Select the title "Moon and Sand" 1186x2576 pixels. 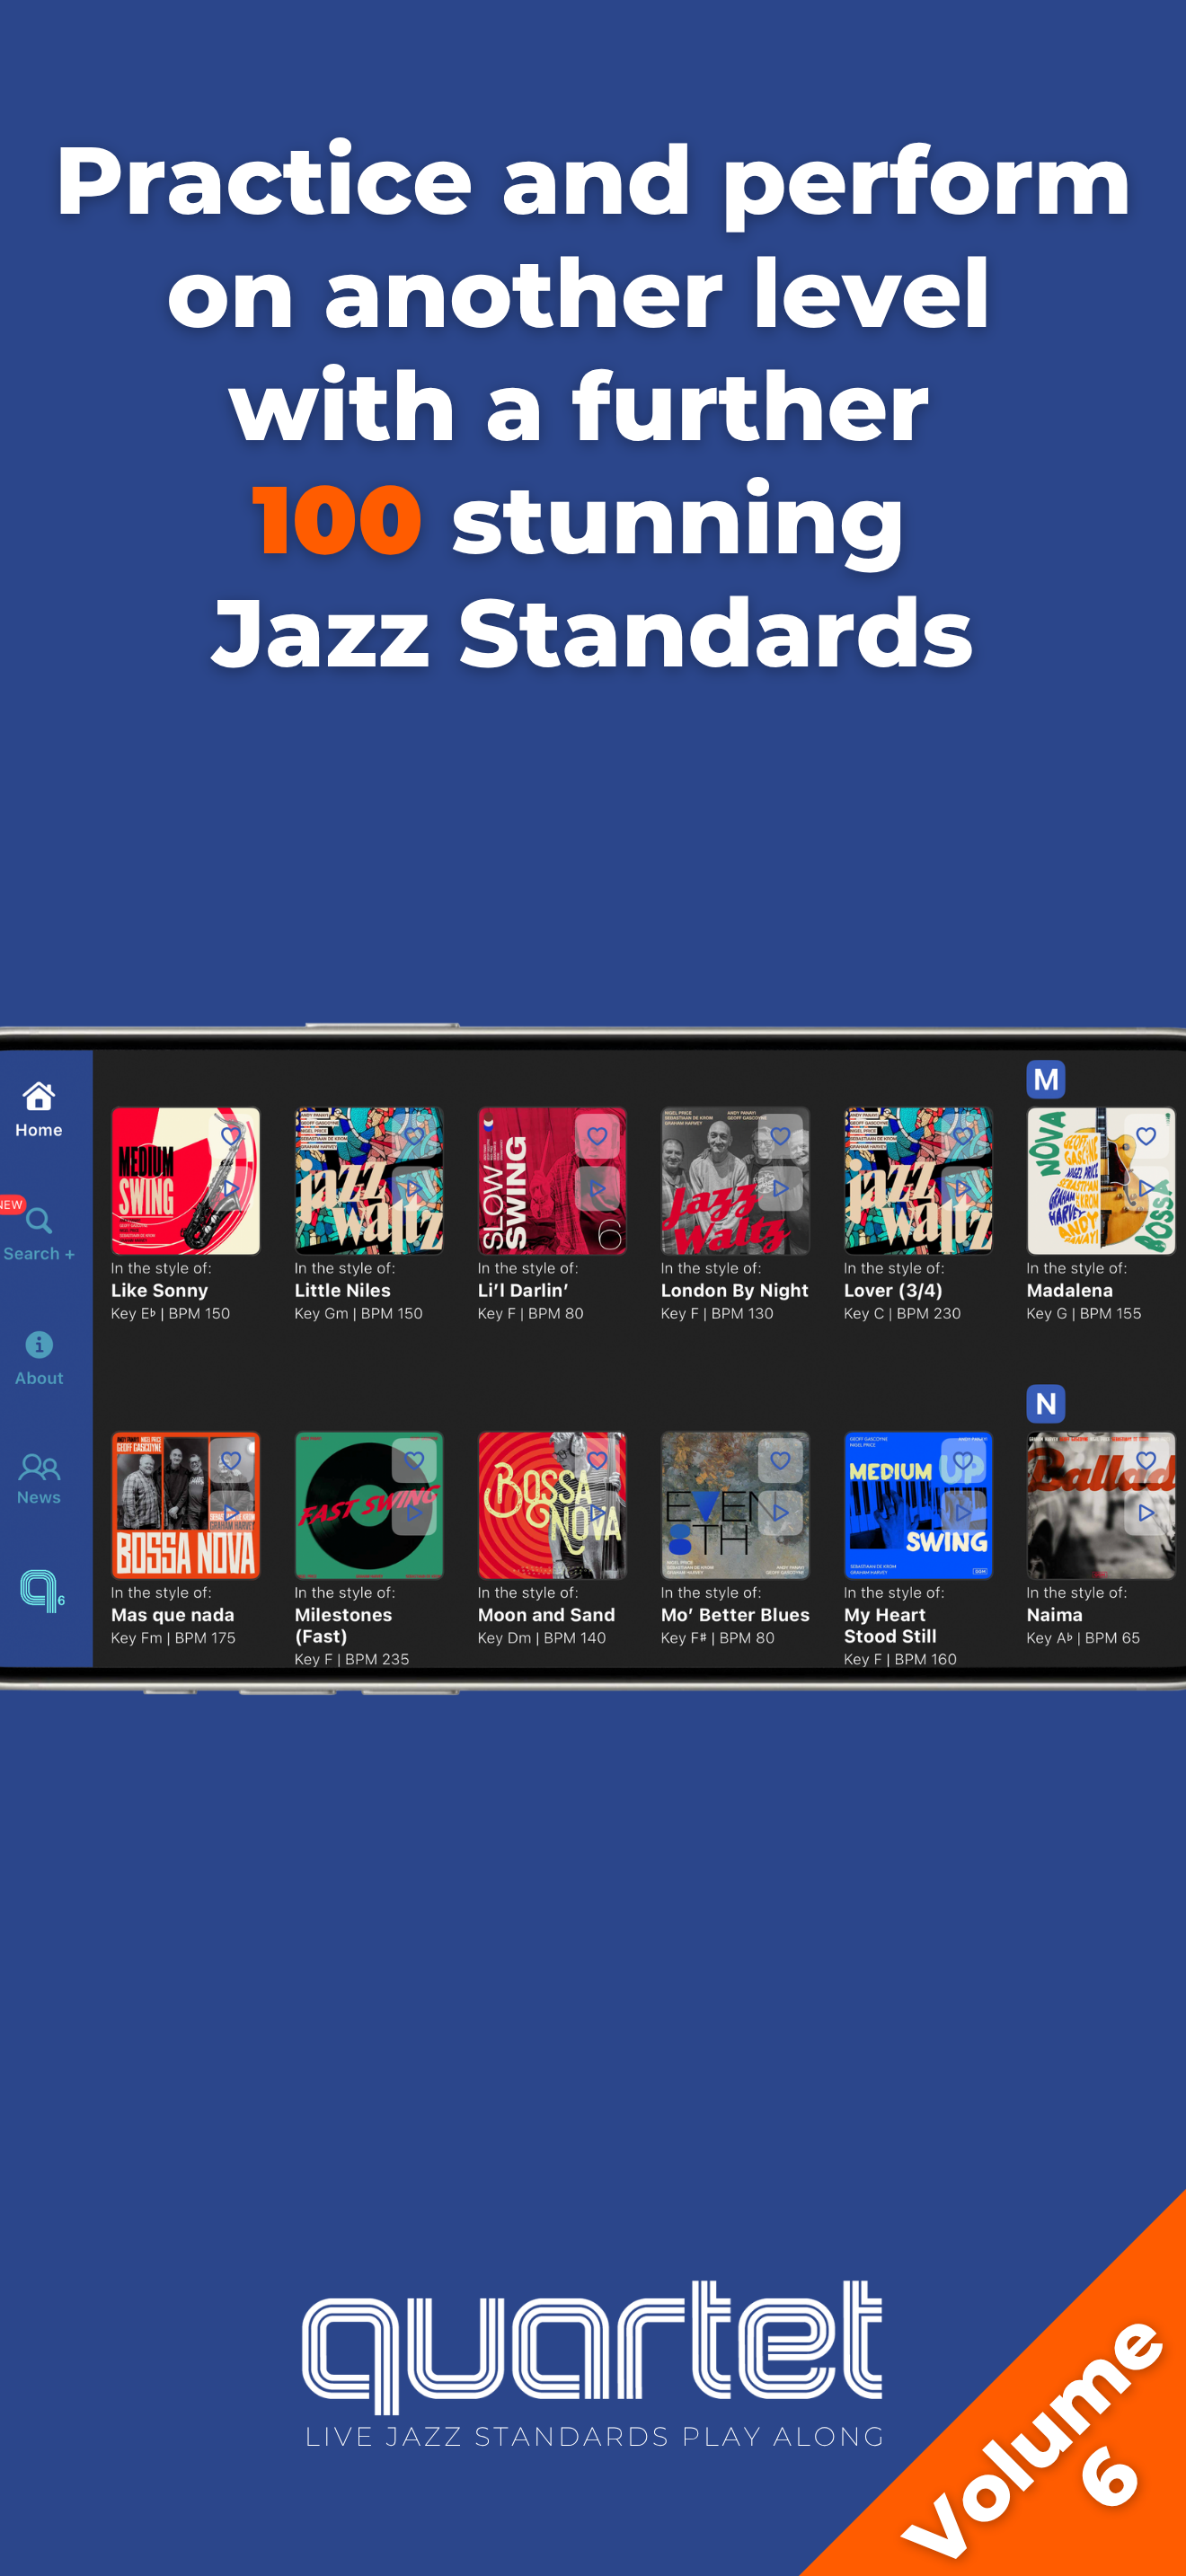pyautogui.click(x=546, y=1615)
